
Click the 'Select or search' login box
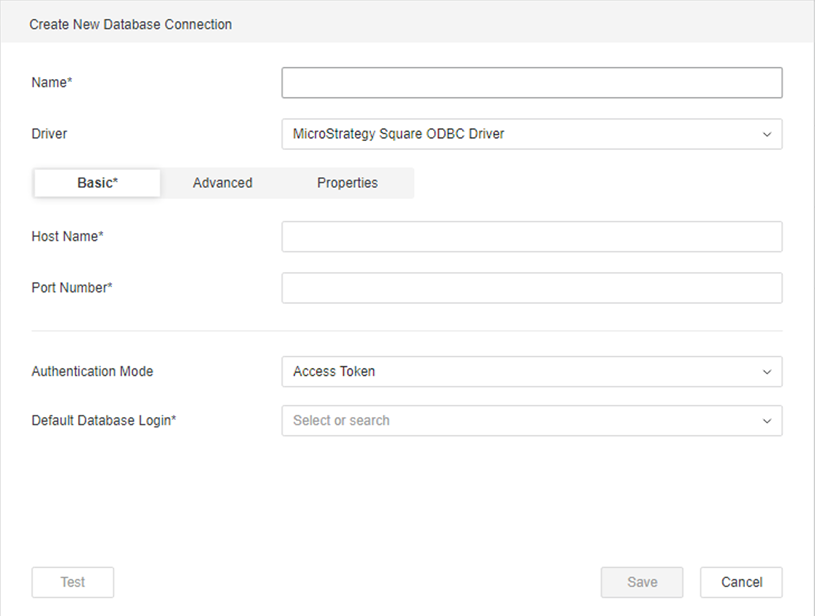[x=520, y=421]
